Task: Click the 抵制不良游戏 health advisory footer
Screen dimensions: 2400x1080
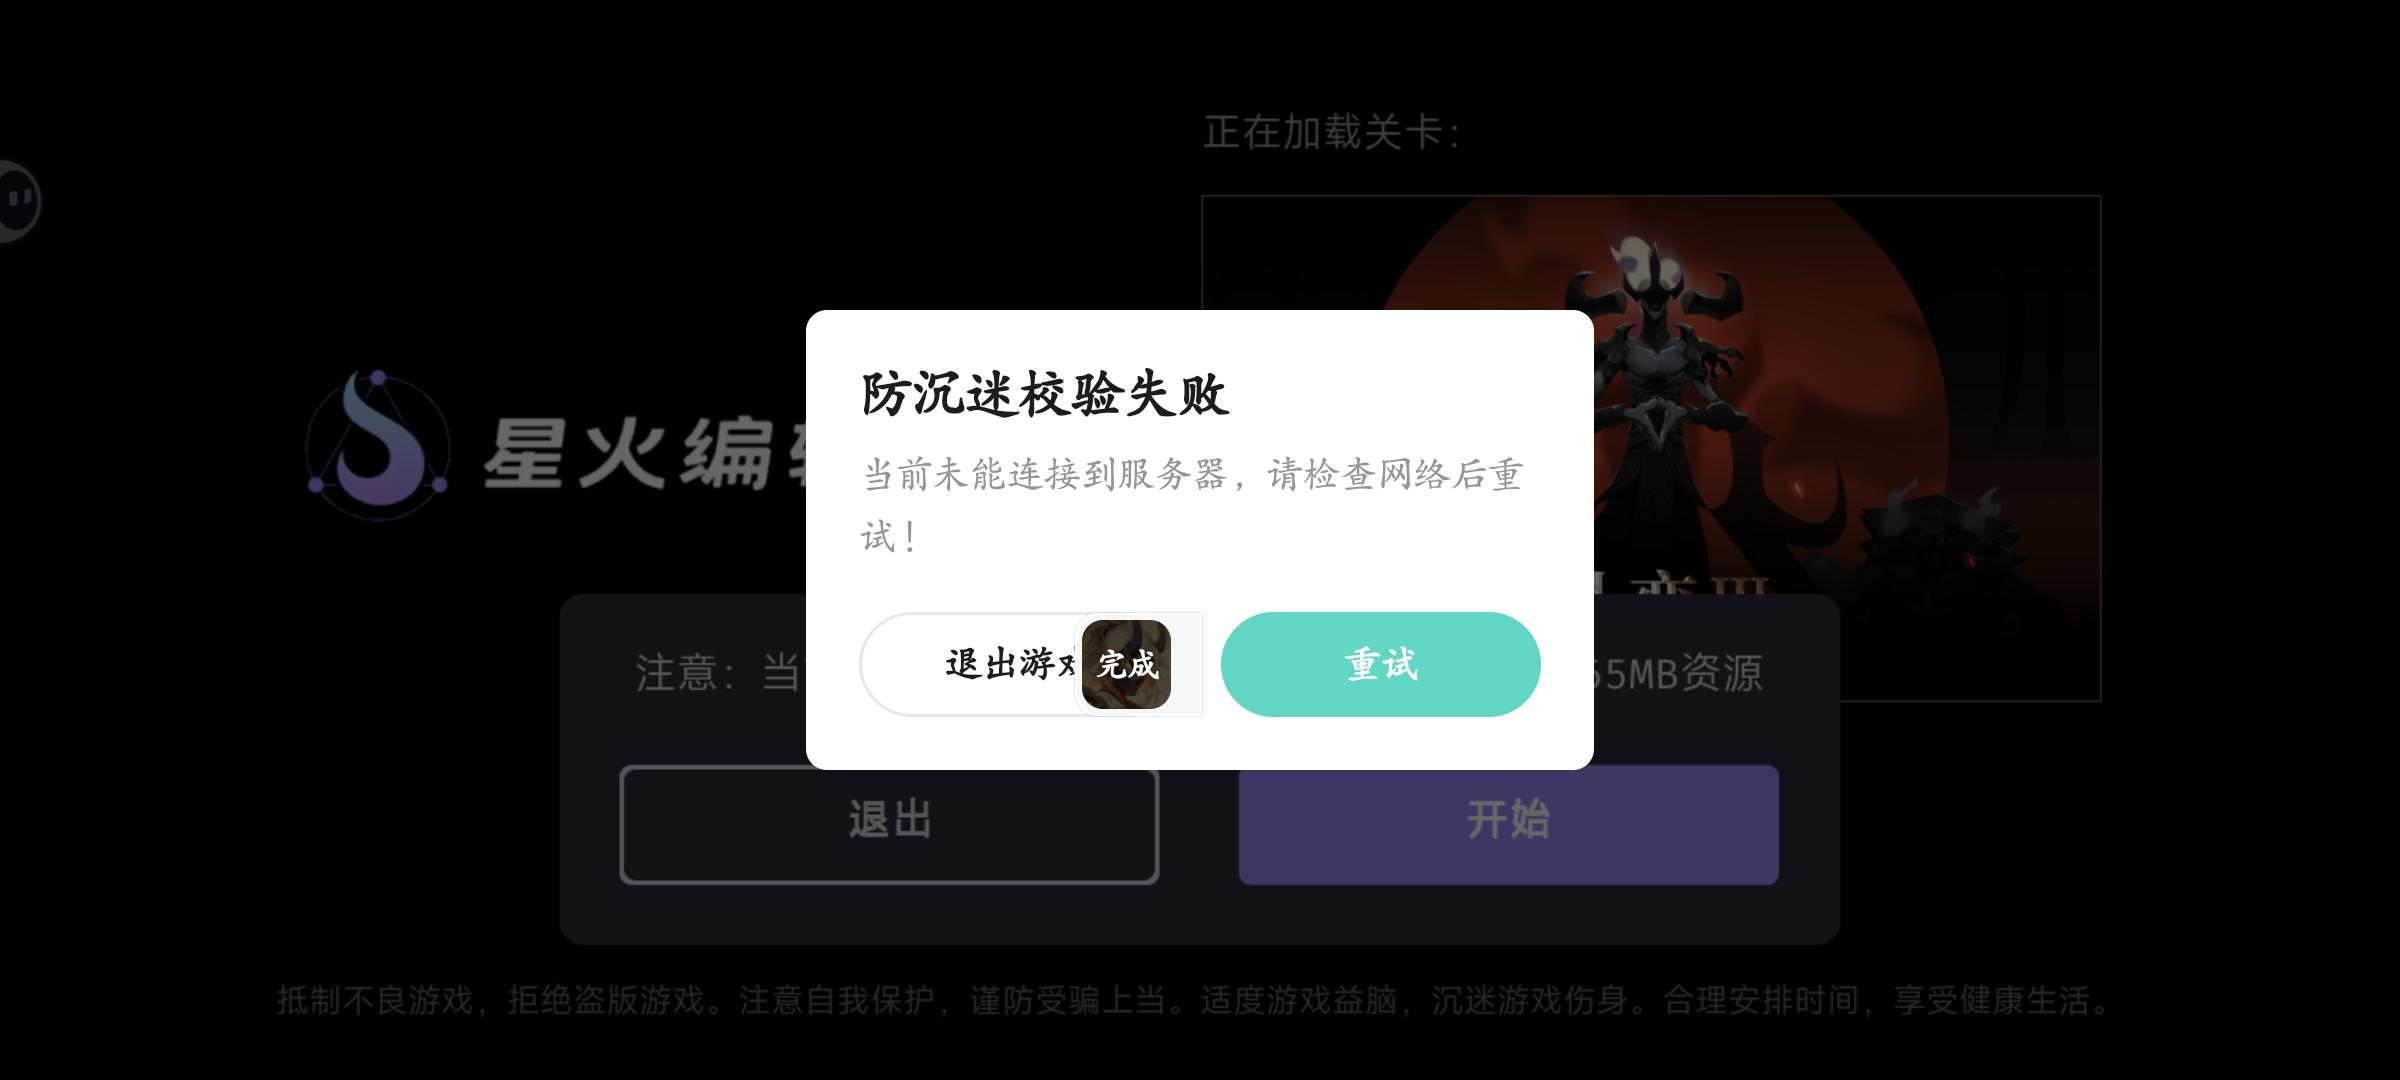Action: 1192,1000
